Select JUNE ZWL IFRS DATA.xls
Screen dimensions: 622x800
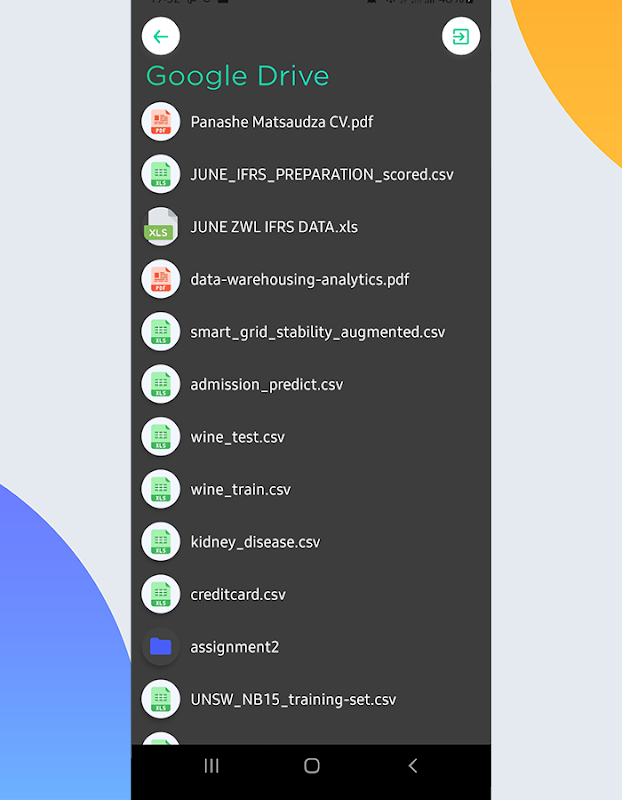(274, 227)
